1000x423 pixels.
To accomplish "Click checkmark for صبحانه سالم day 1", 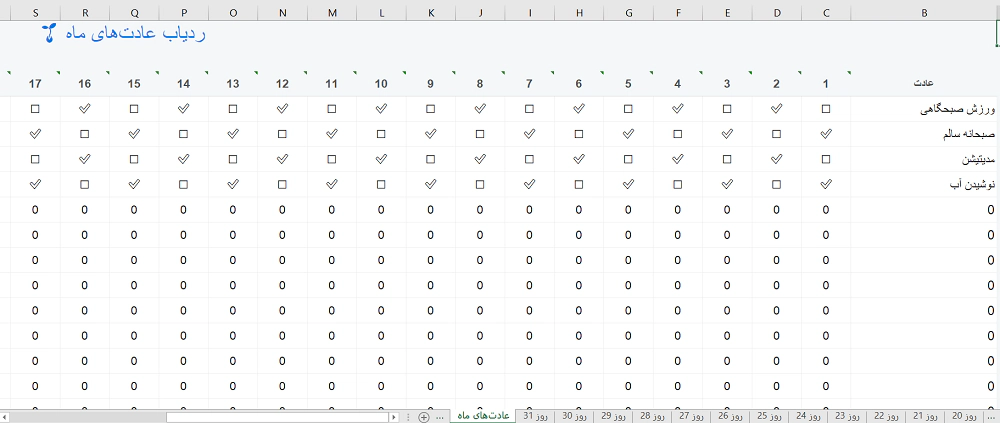I will click(x=826, y=133).
